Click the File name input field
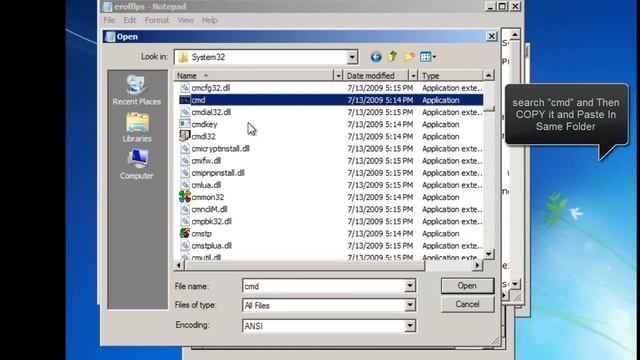The image size is (640, 360). [323, 286]
